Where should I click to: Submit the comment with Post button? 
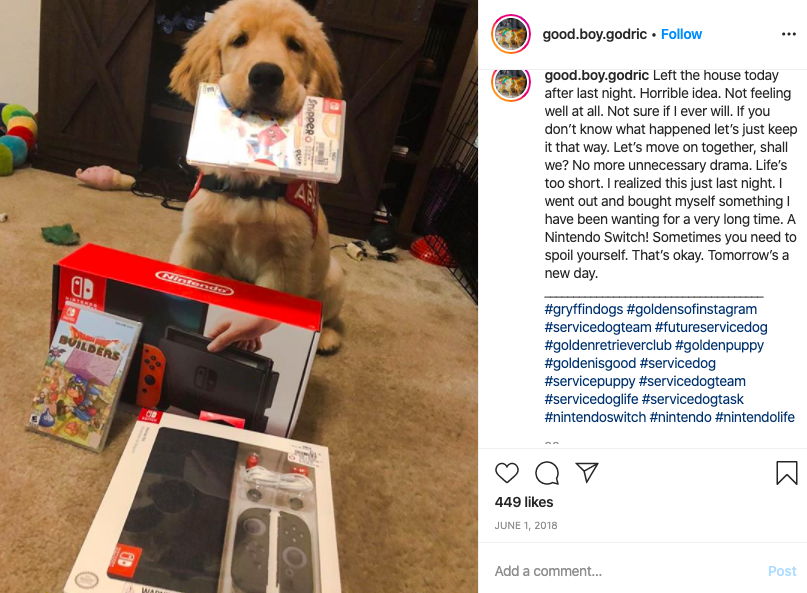click(x=782, y=571)
